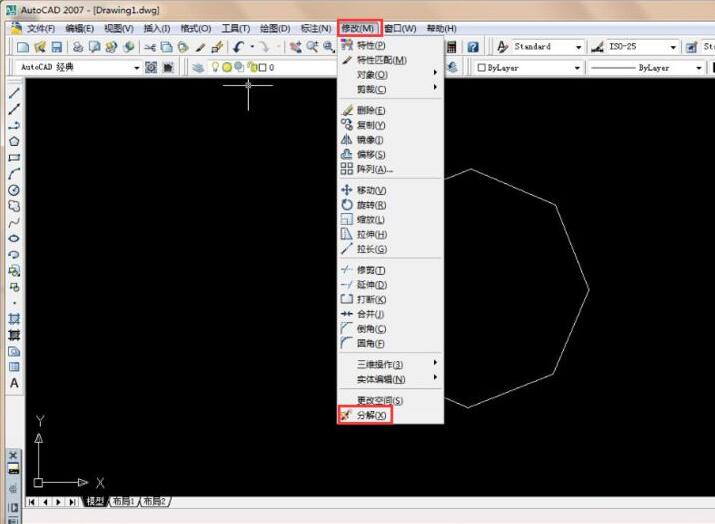
Task: Close the command window X button
Action: click(13, 455)
